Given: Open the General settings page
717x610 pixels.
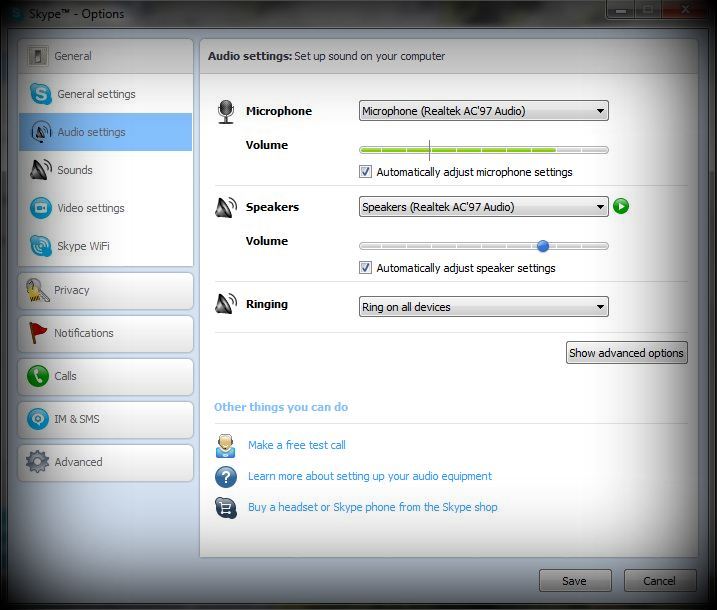Looking at the screenshot, I should pyautogui.click(x=106, y=94).
